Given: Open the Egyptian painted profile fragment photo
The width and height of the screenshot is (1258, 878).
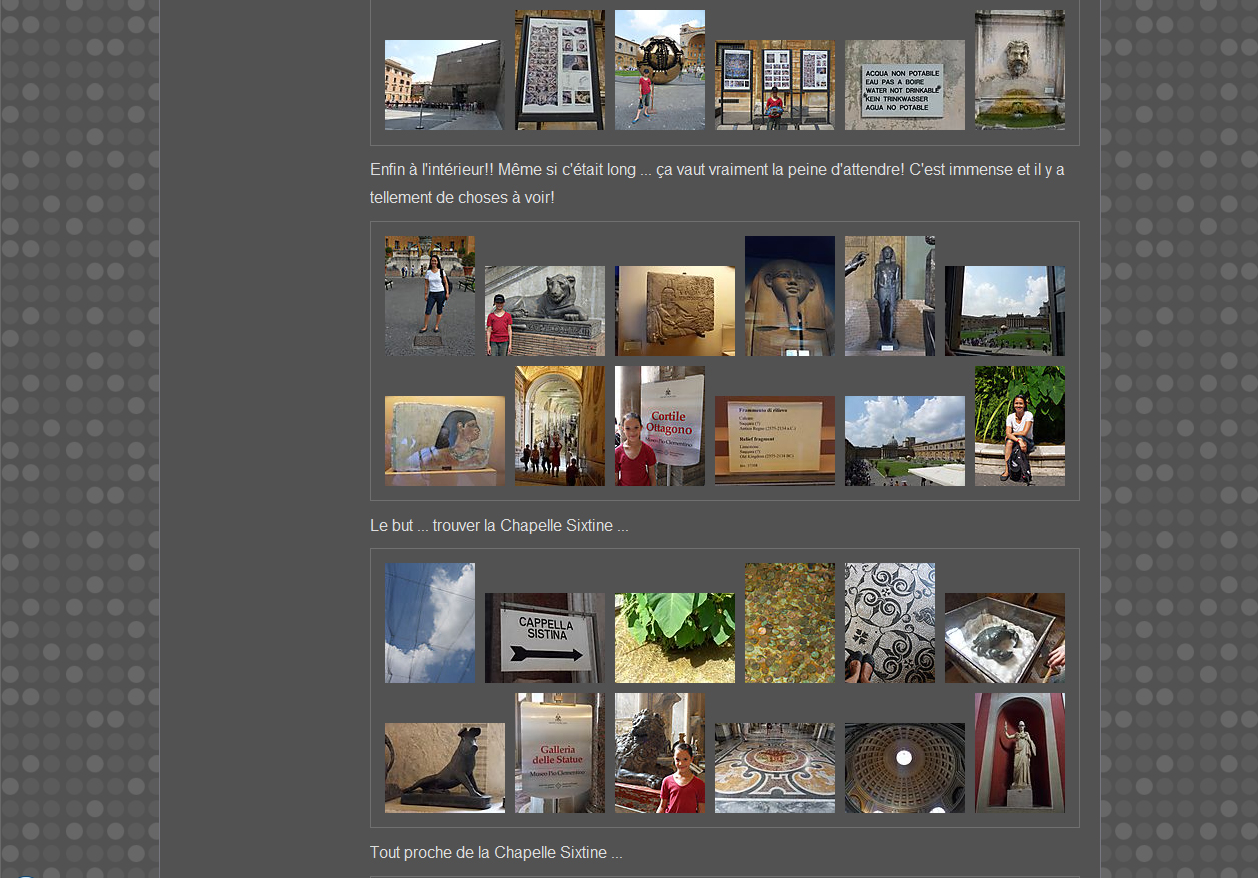Looking at the screenshot, I should pos(444,441).
